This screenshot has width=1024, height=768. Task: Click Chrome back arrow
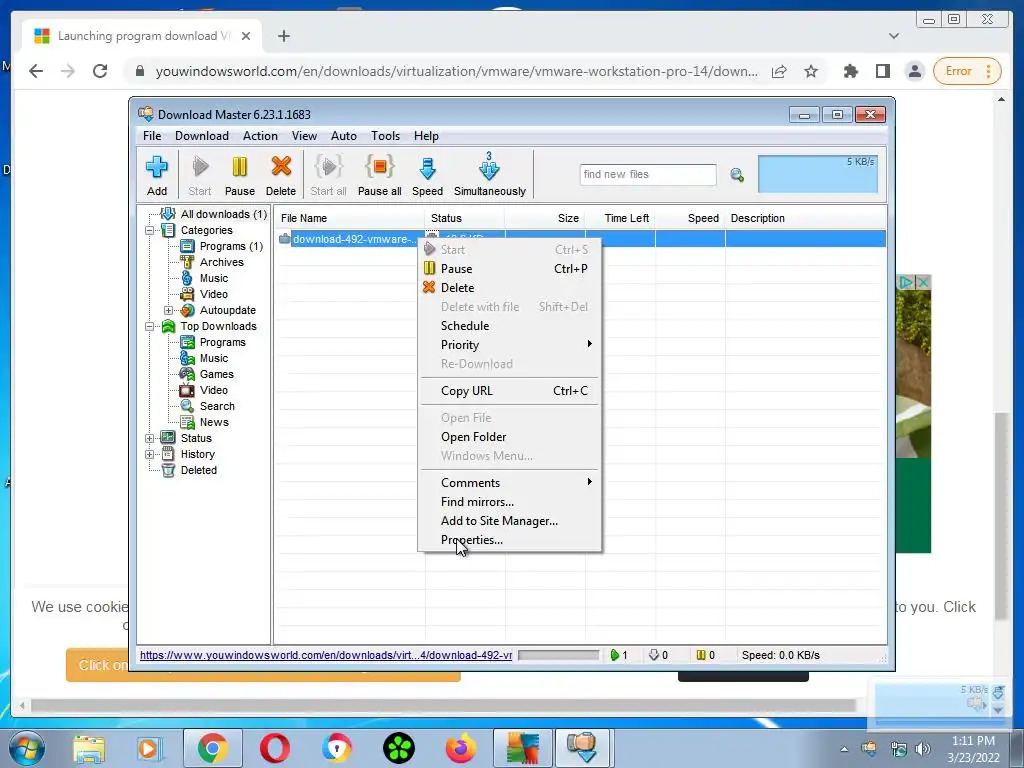click(36, 71)
